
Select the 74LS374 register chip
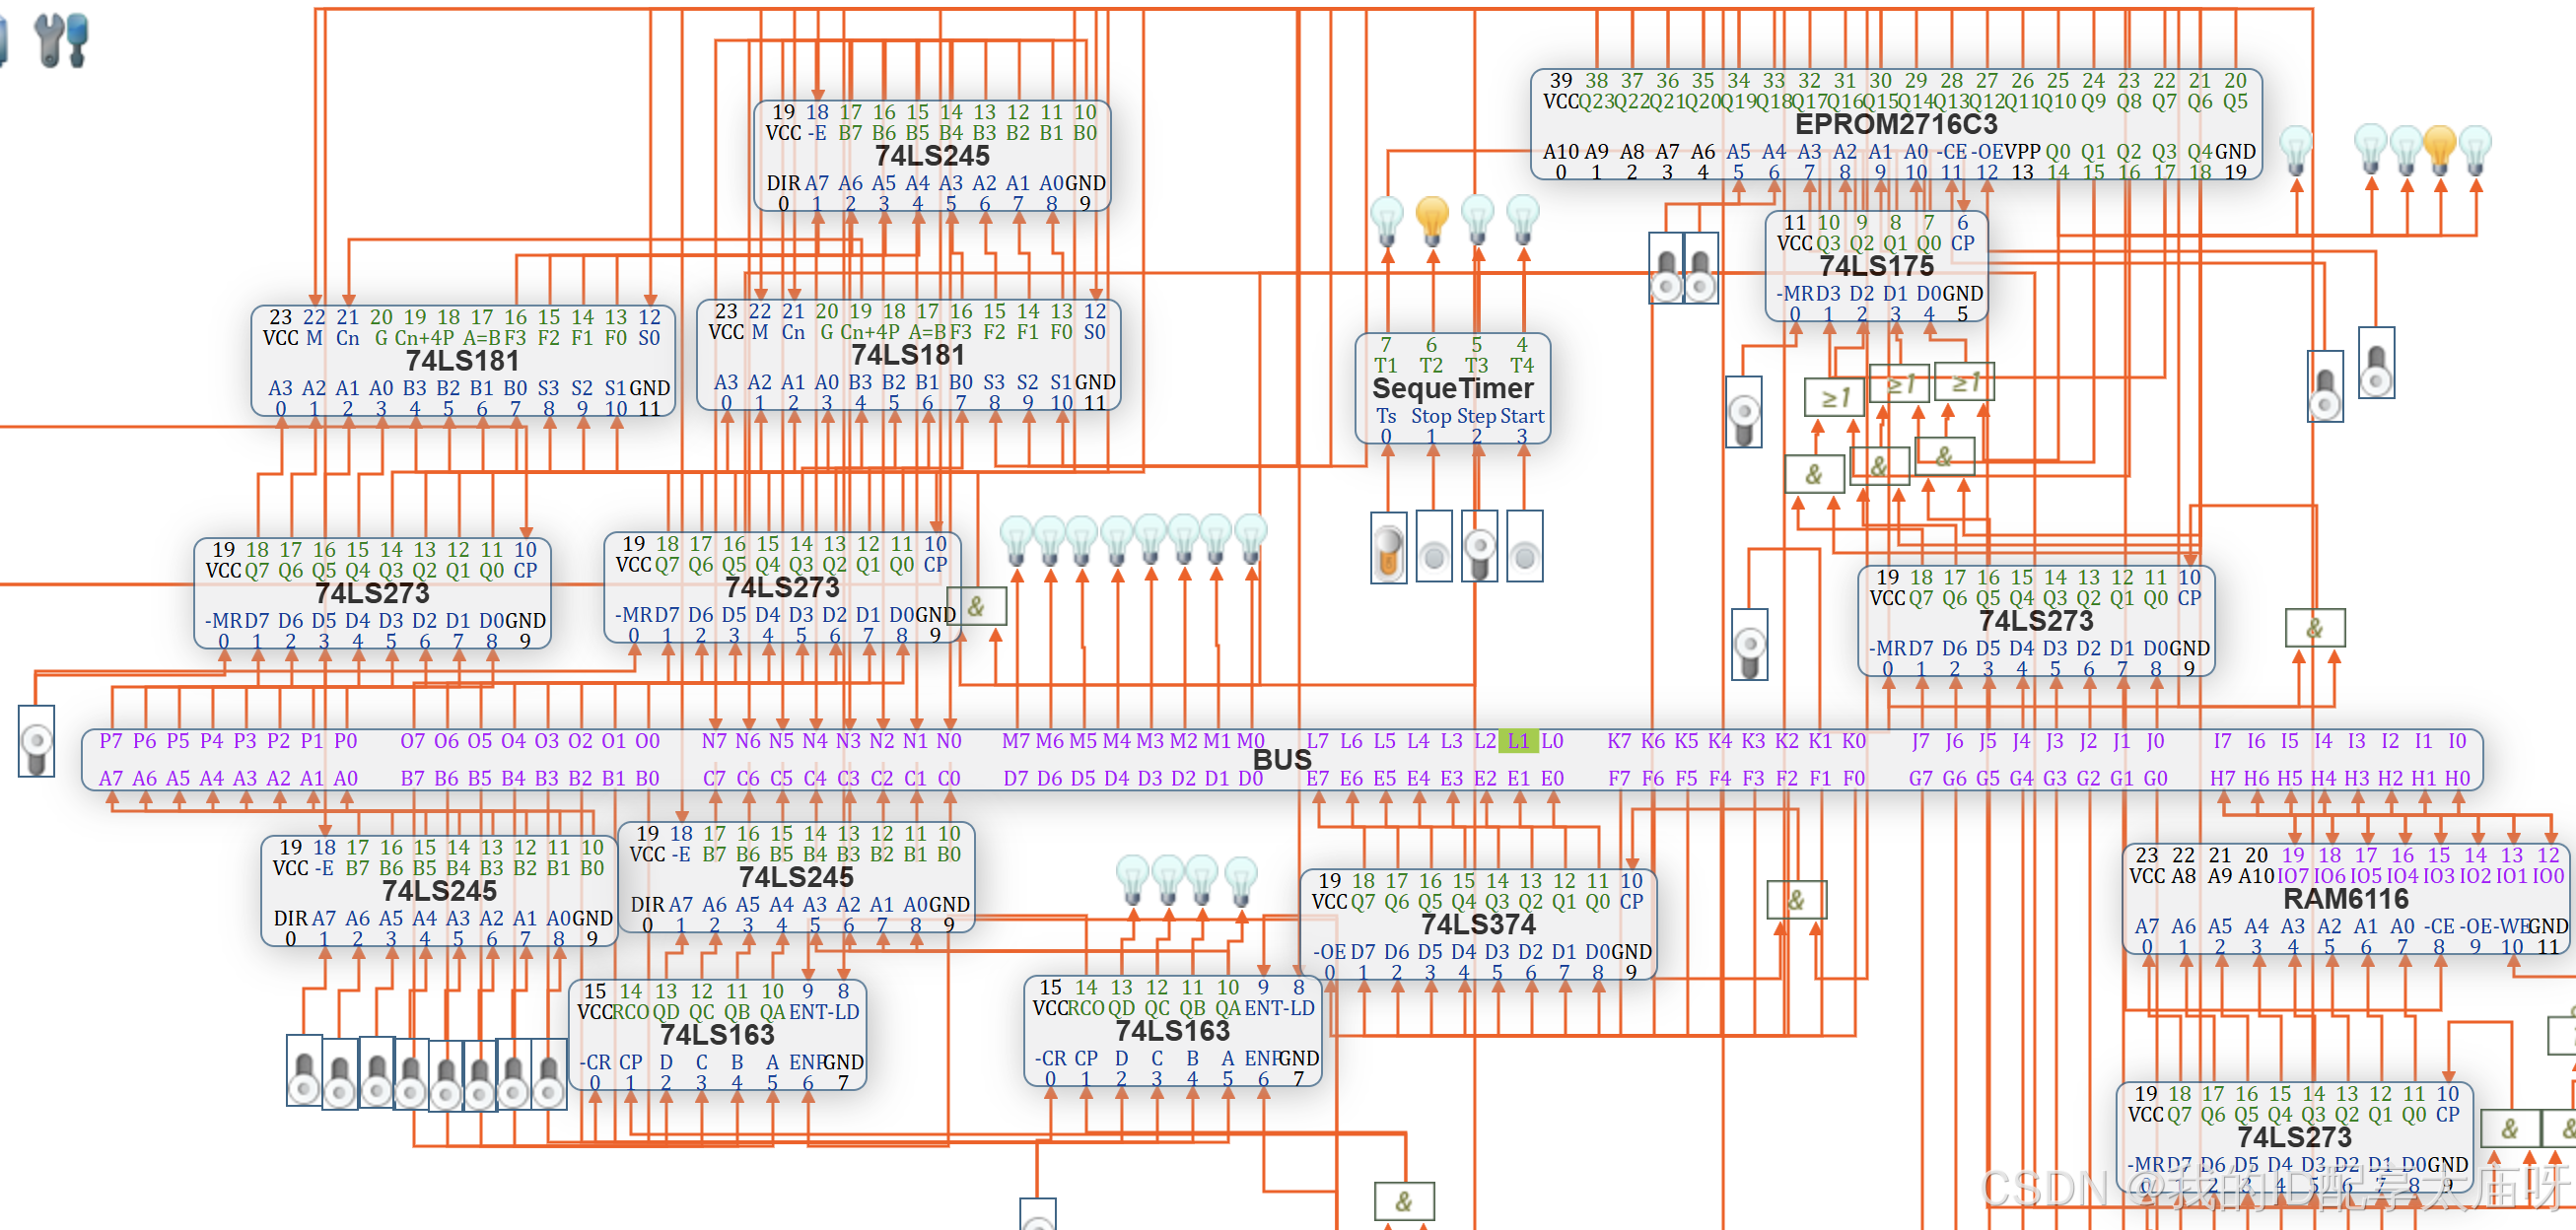click(1478, 924)
